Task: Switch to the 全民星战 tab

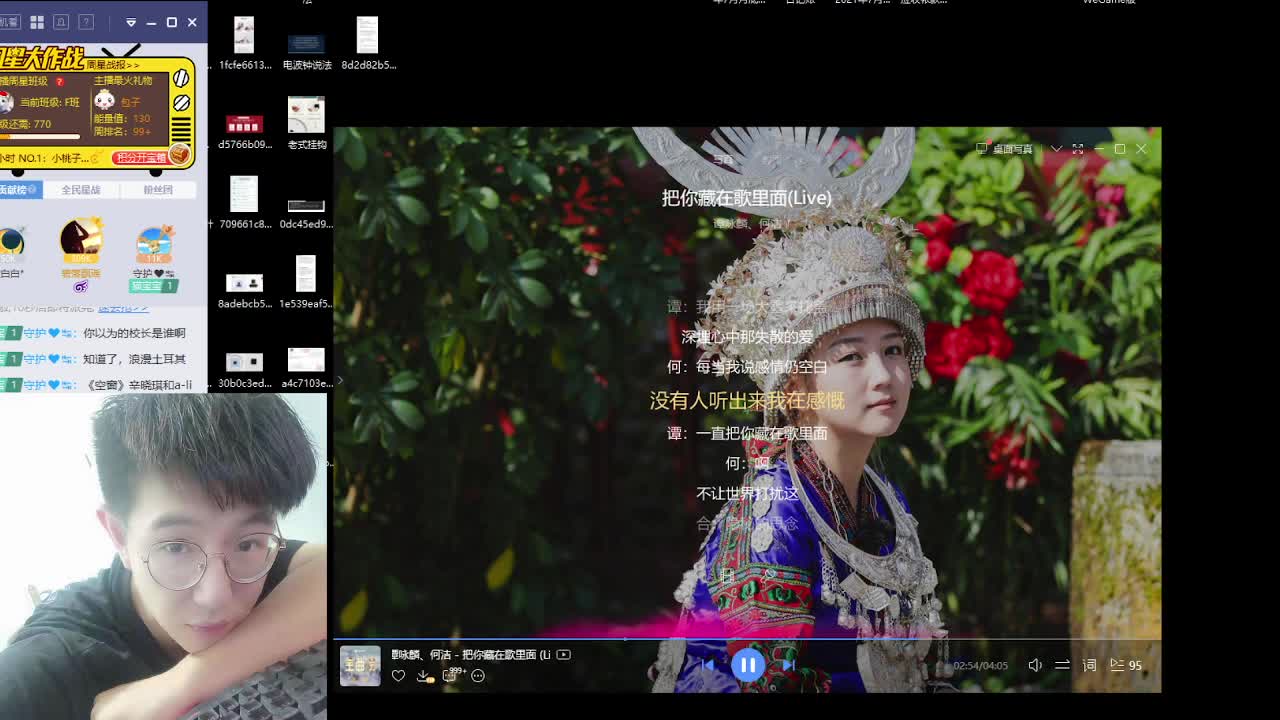Action: [81, 189]
